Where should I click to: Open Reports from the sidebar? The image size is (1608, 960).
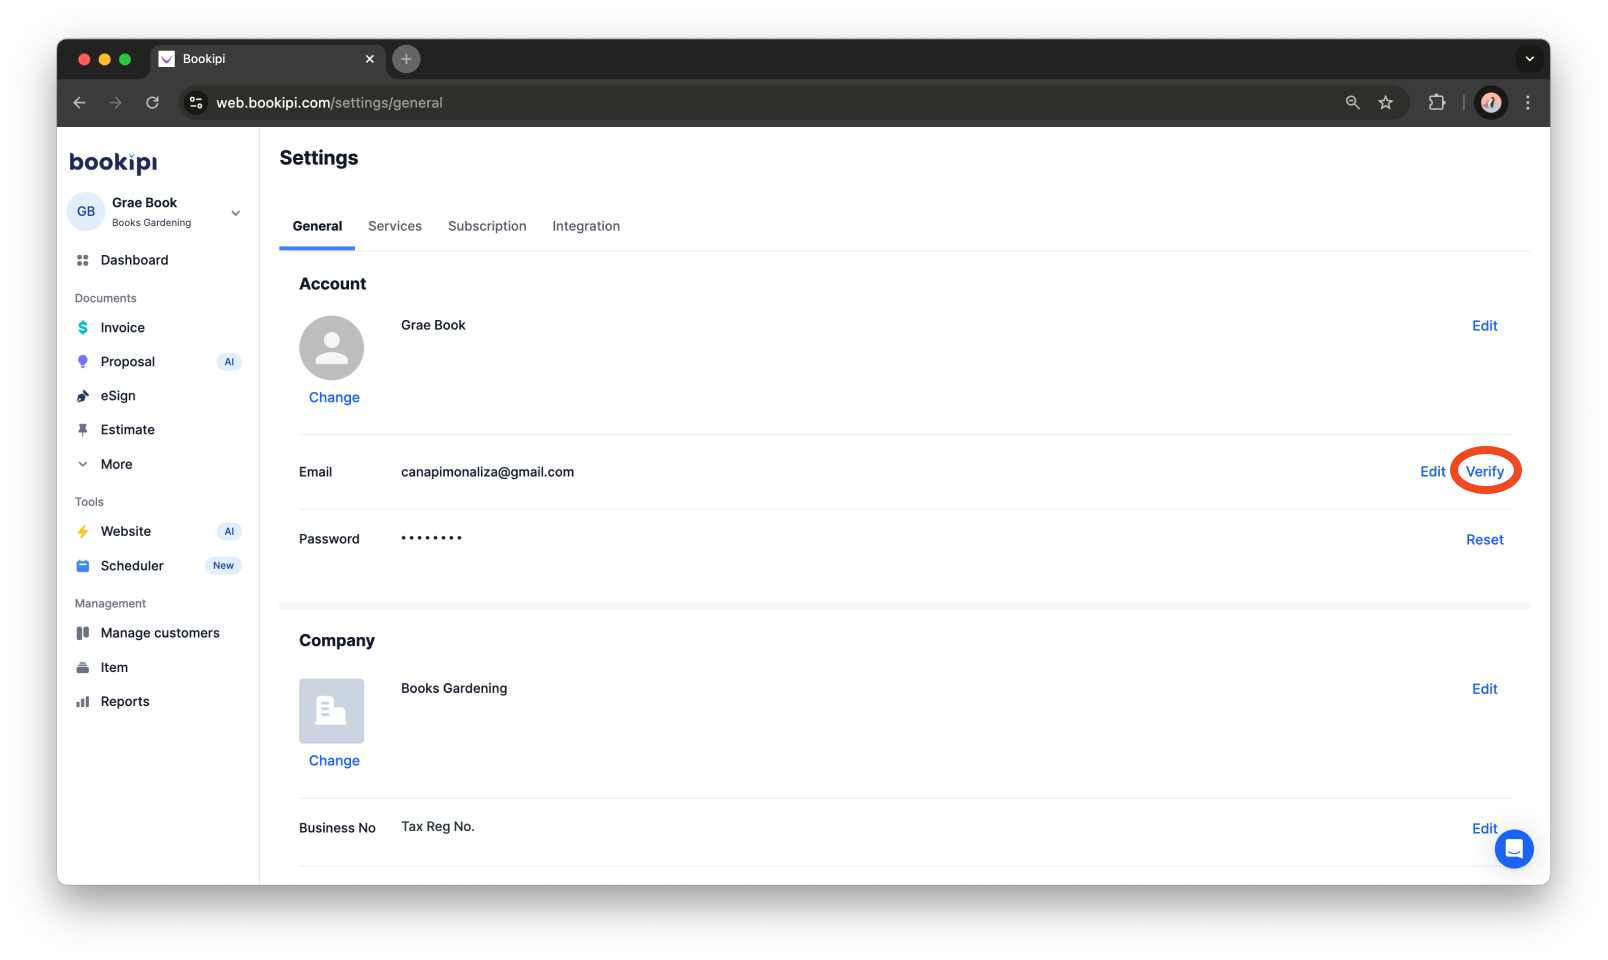[125, 700]
